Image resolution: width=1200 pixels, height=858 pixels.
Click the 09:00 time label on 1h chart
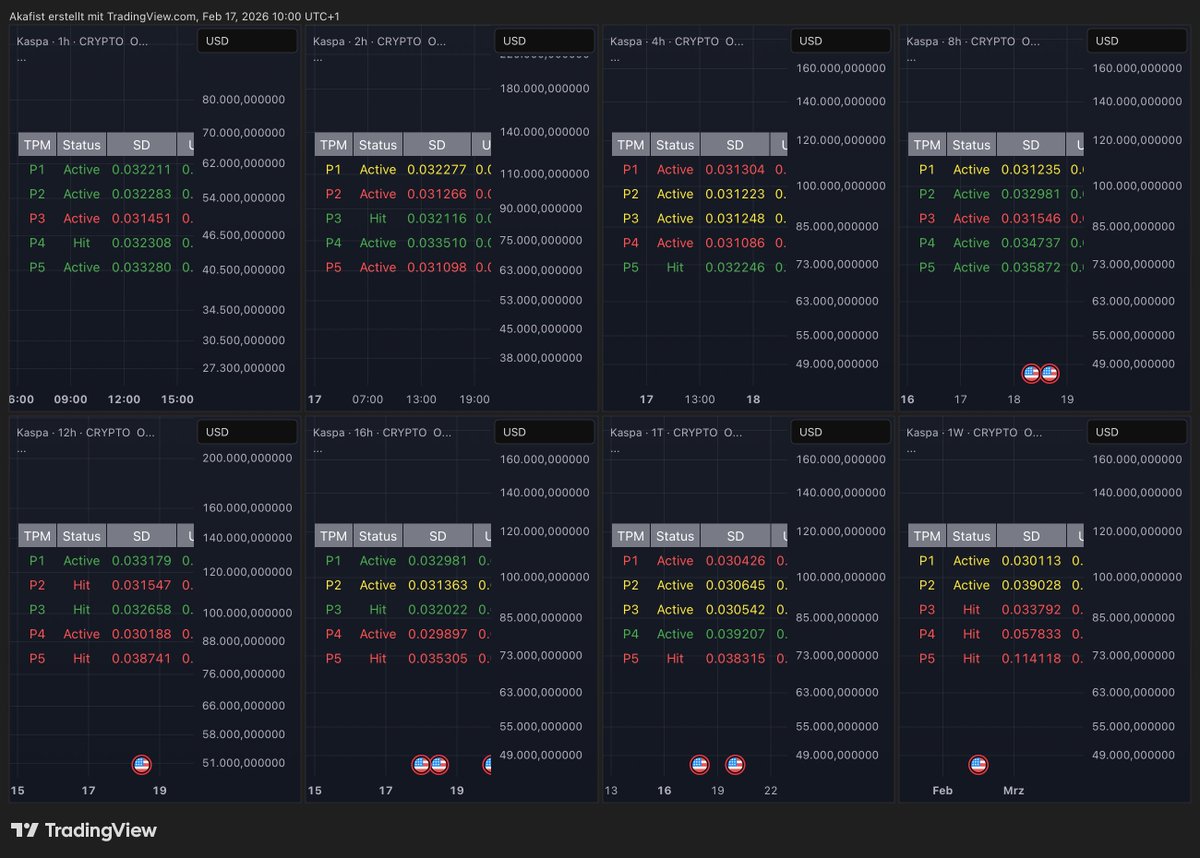pos(69,399)
